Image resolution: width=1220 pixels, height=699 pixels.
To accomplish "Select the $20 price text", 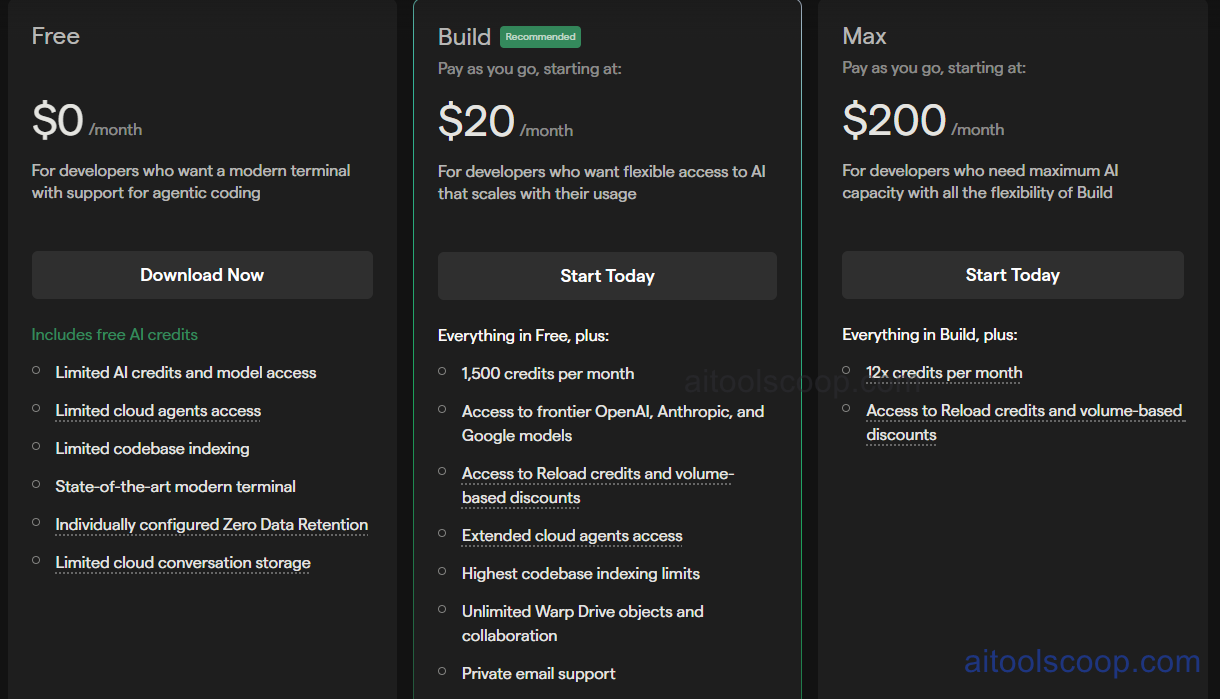I will tap(476, 122).
